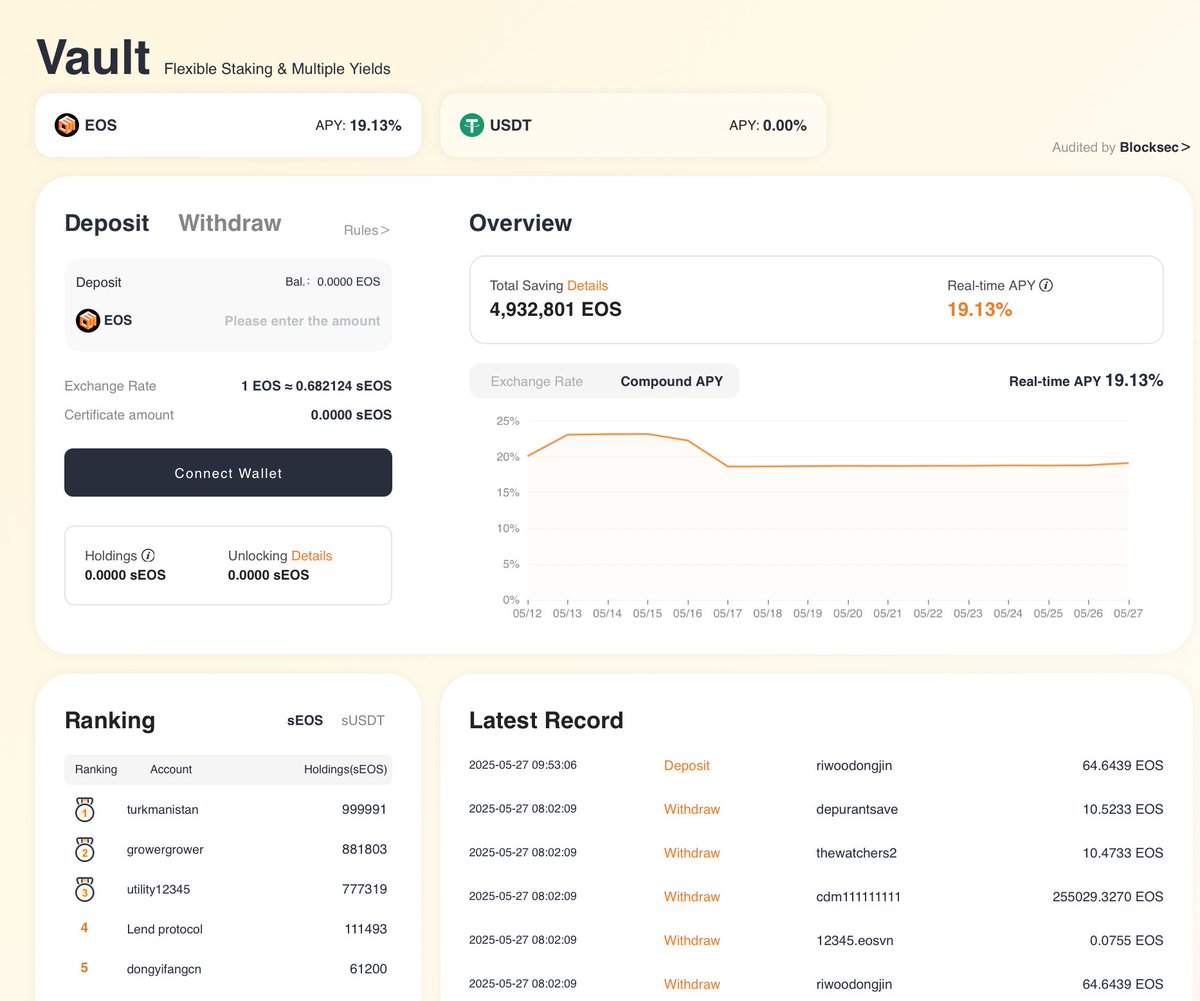Click account utility12345 in ranking
The width and height of the screenshot is (1200, 1001).
pos(159,889)
